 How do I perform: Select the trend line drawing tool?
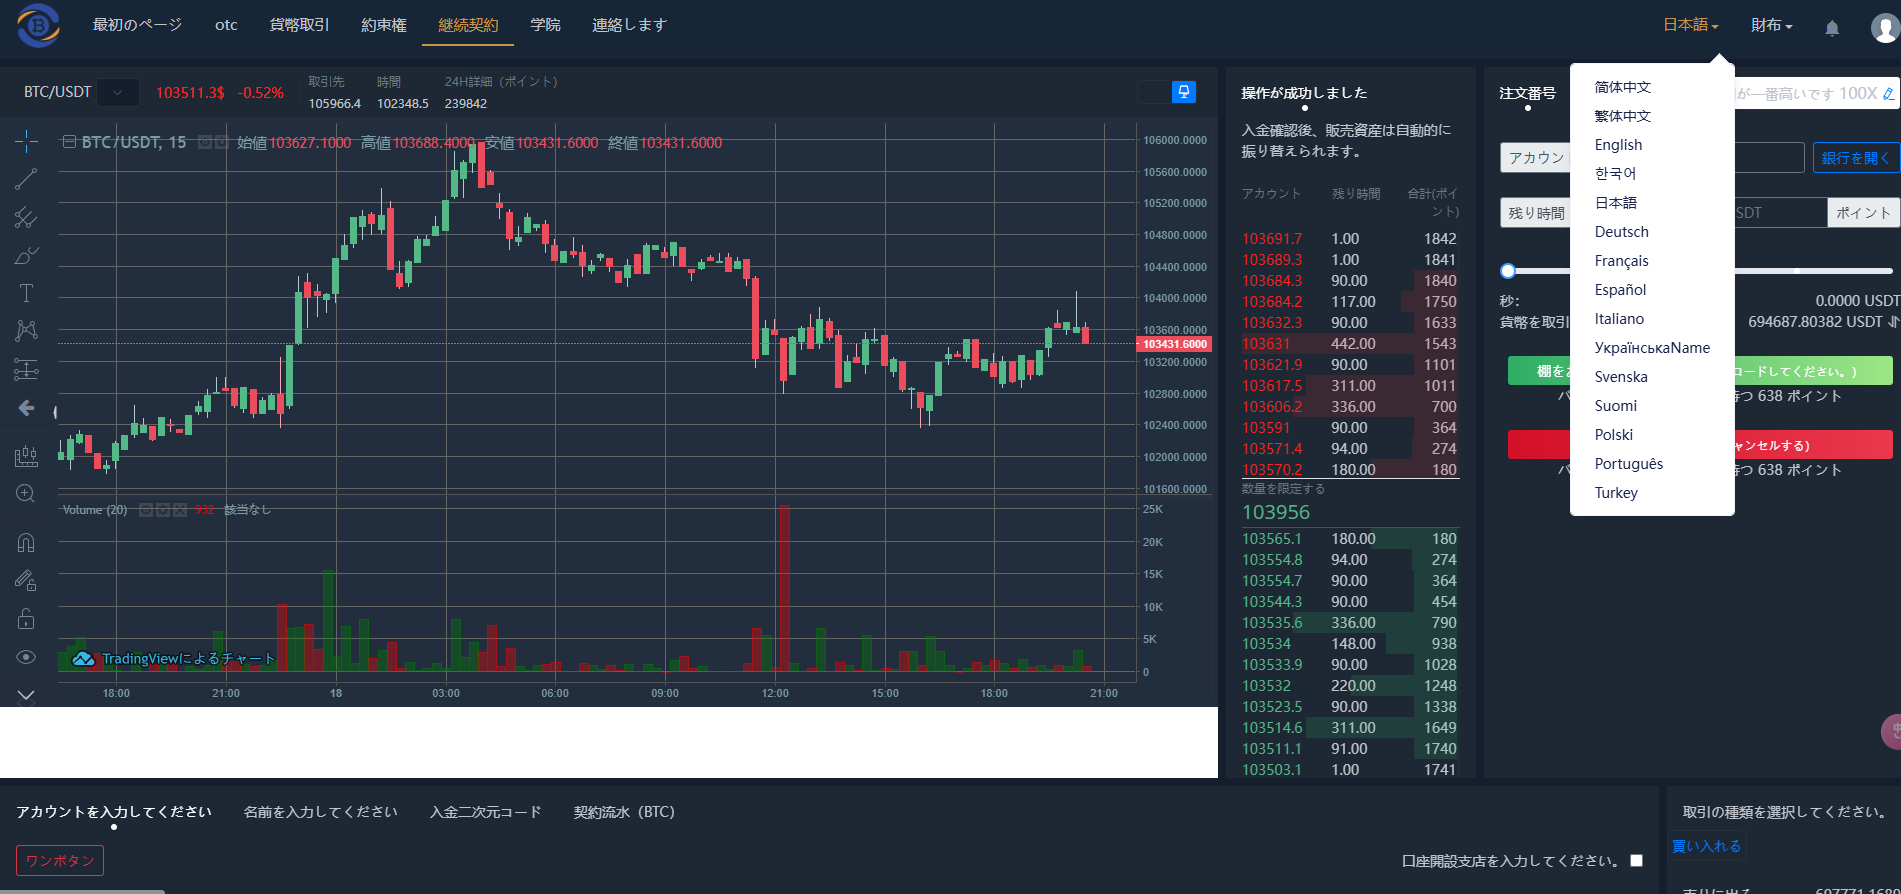26,179
